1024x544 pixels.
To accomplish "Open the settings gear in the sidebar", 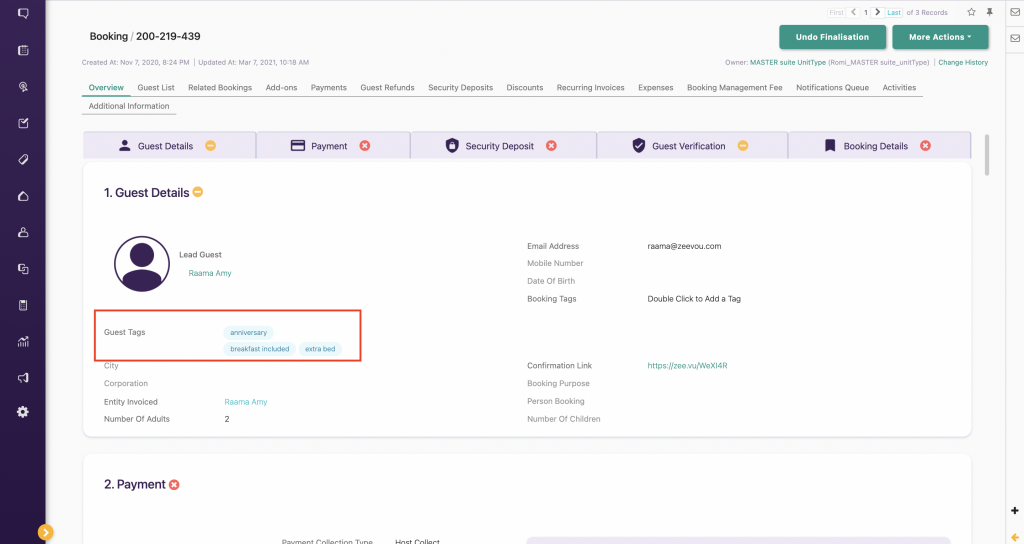I will pyautogui.click(x=23, y=412).
